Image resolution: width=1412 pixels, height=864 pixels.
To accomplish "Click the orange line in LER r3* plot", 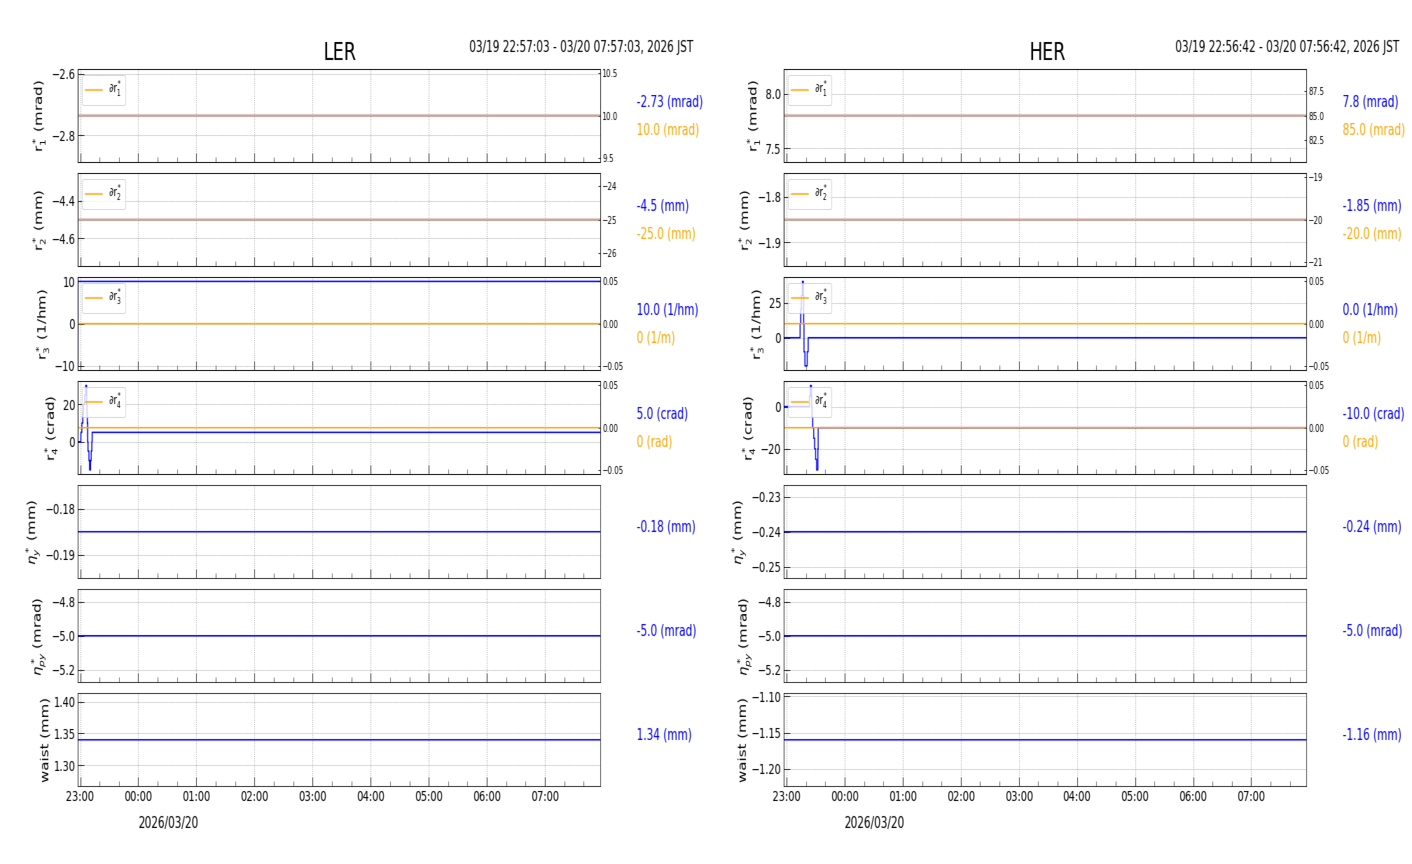I will coord(340,324).
